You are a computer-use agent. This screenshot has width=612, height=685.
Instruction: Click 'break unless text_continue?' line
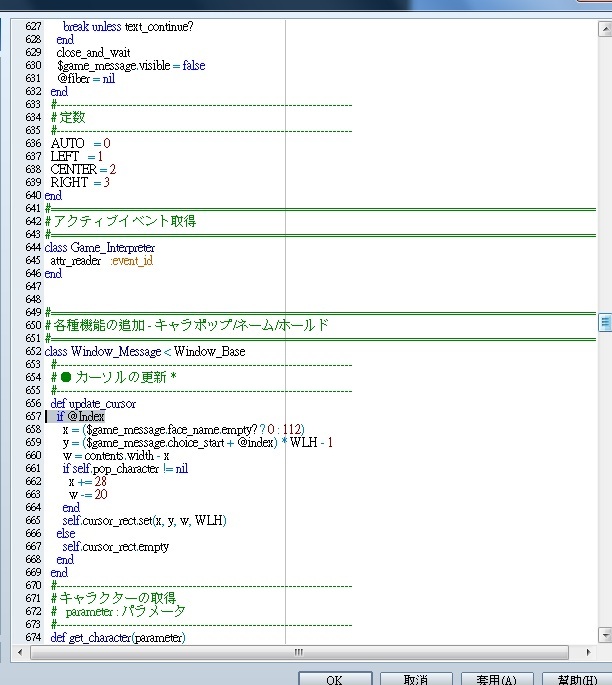[x=128, y=27]
